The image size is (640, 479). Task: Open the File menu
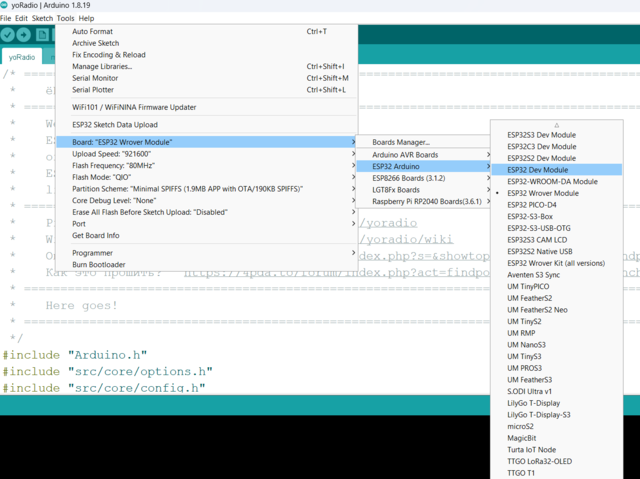tap(6, 18)
